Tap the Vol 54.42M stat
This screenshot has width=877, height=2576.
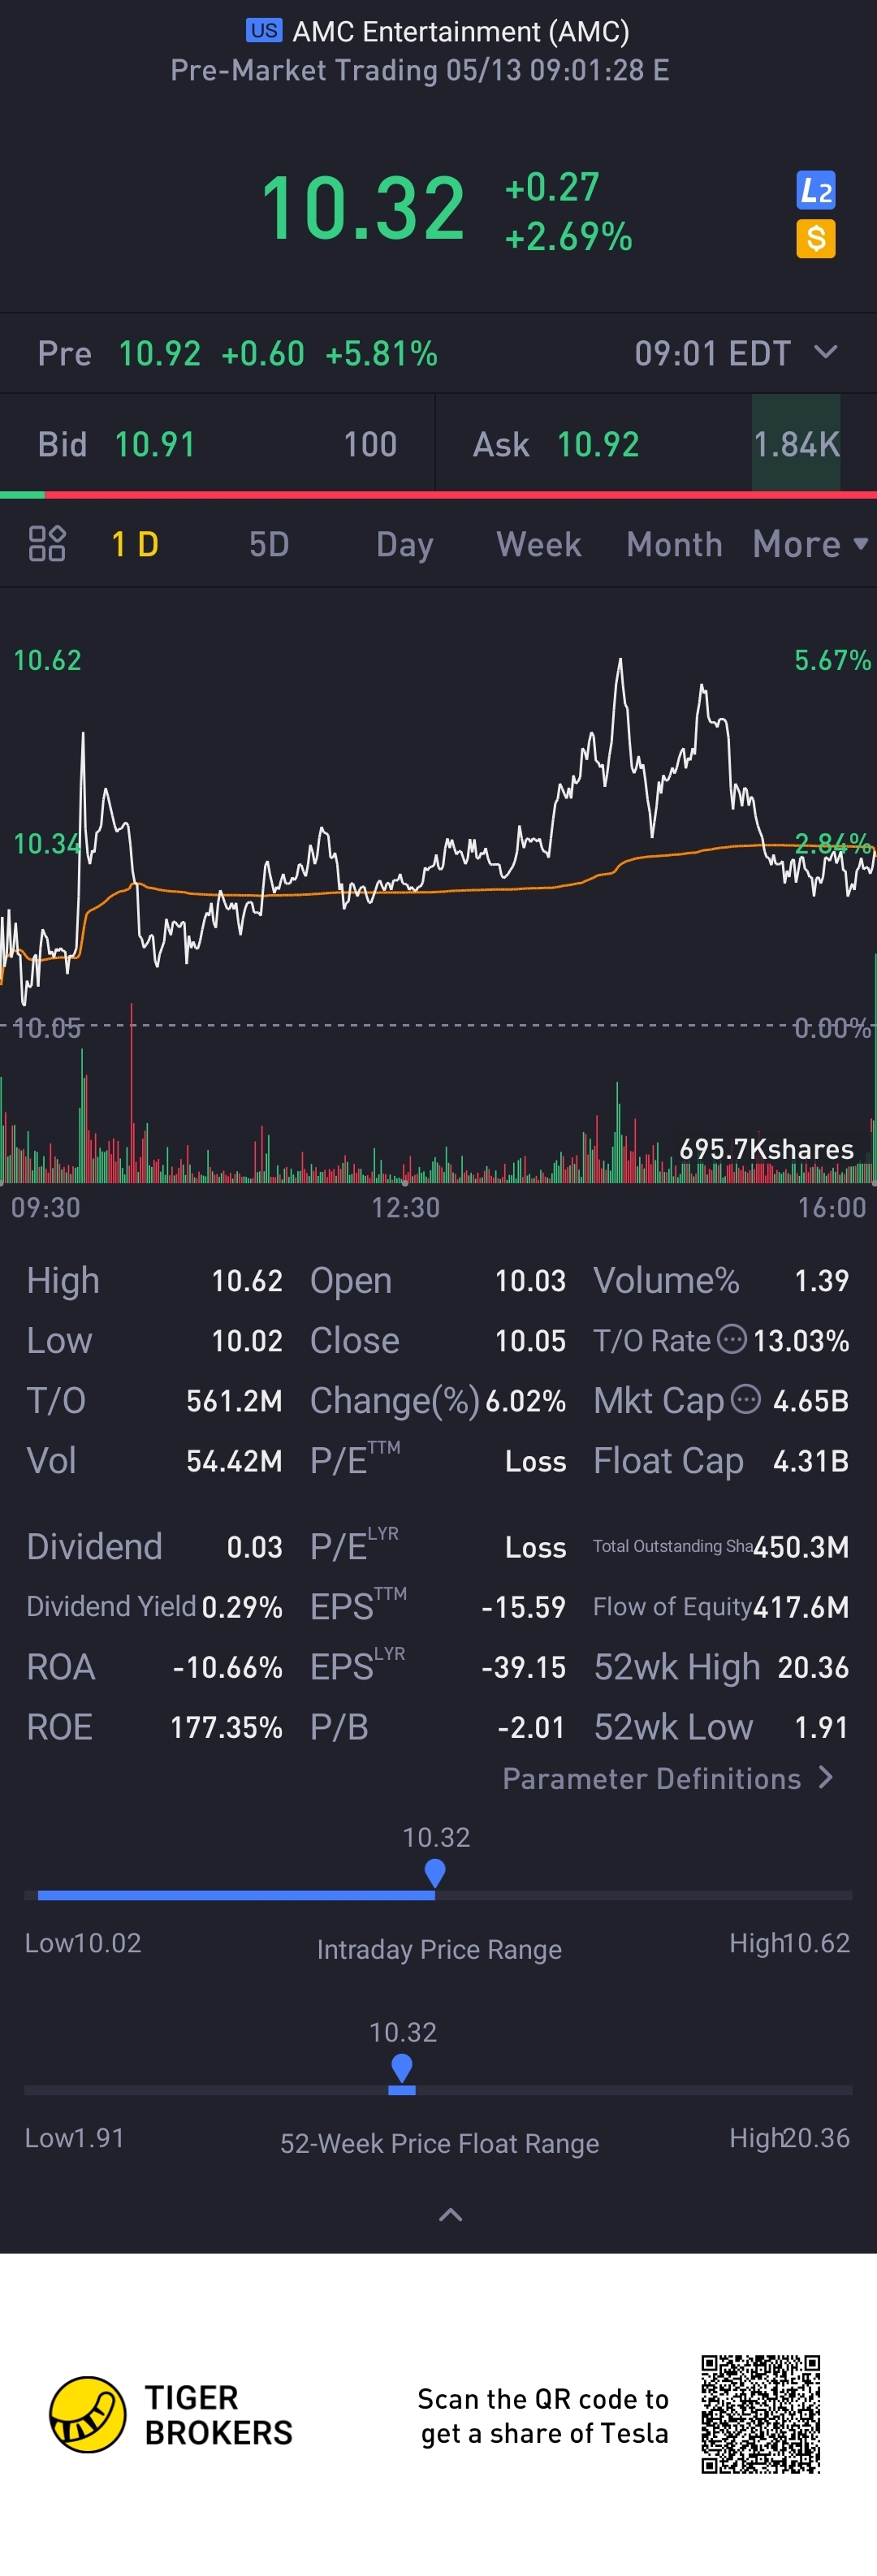pos(154,1460)
